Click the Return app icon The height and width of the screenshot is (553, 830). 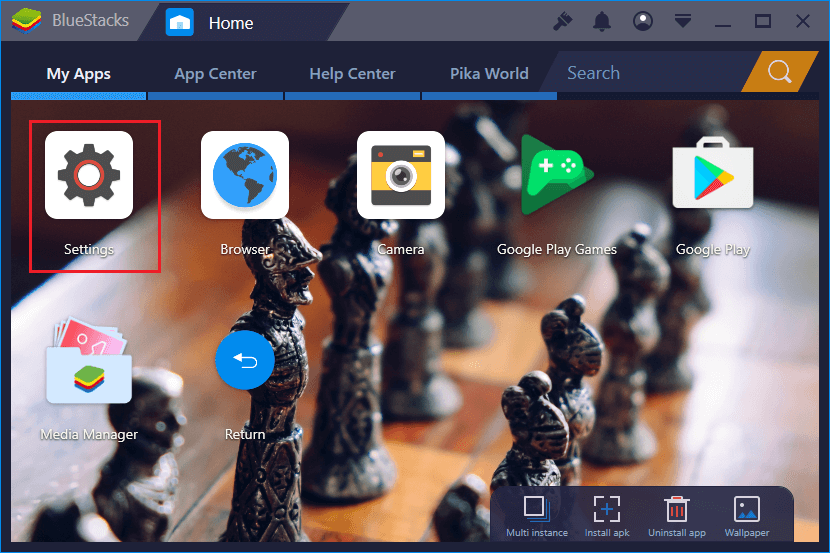tap(245, 360)
